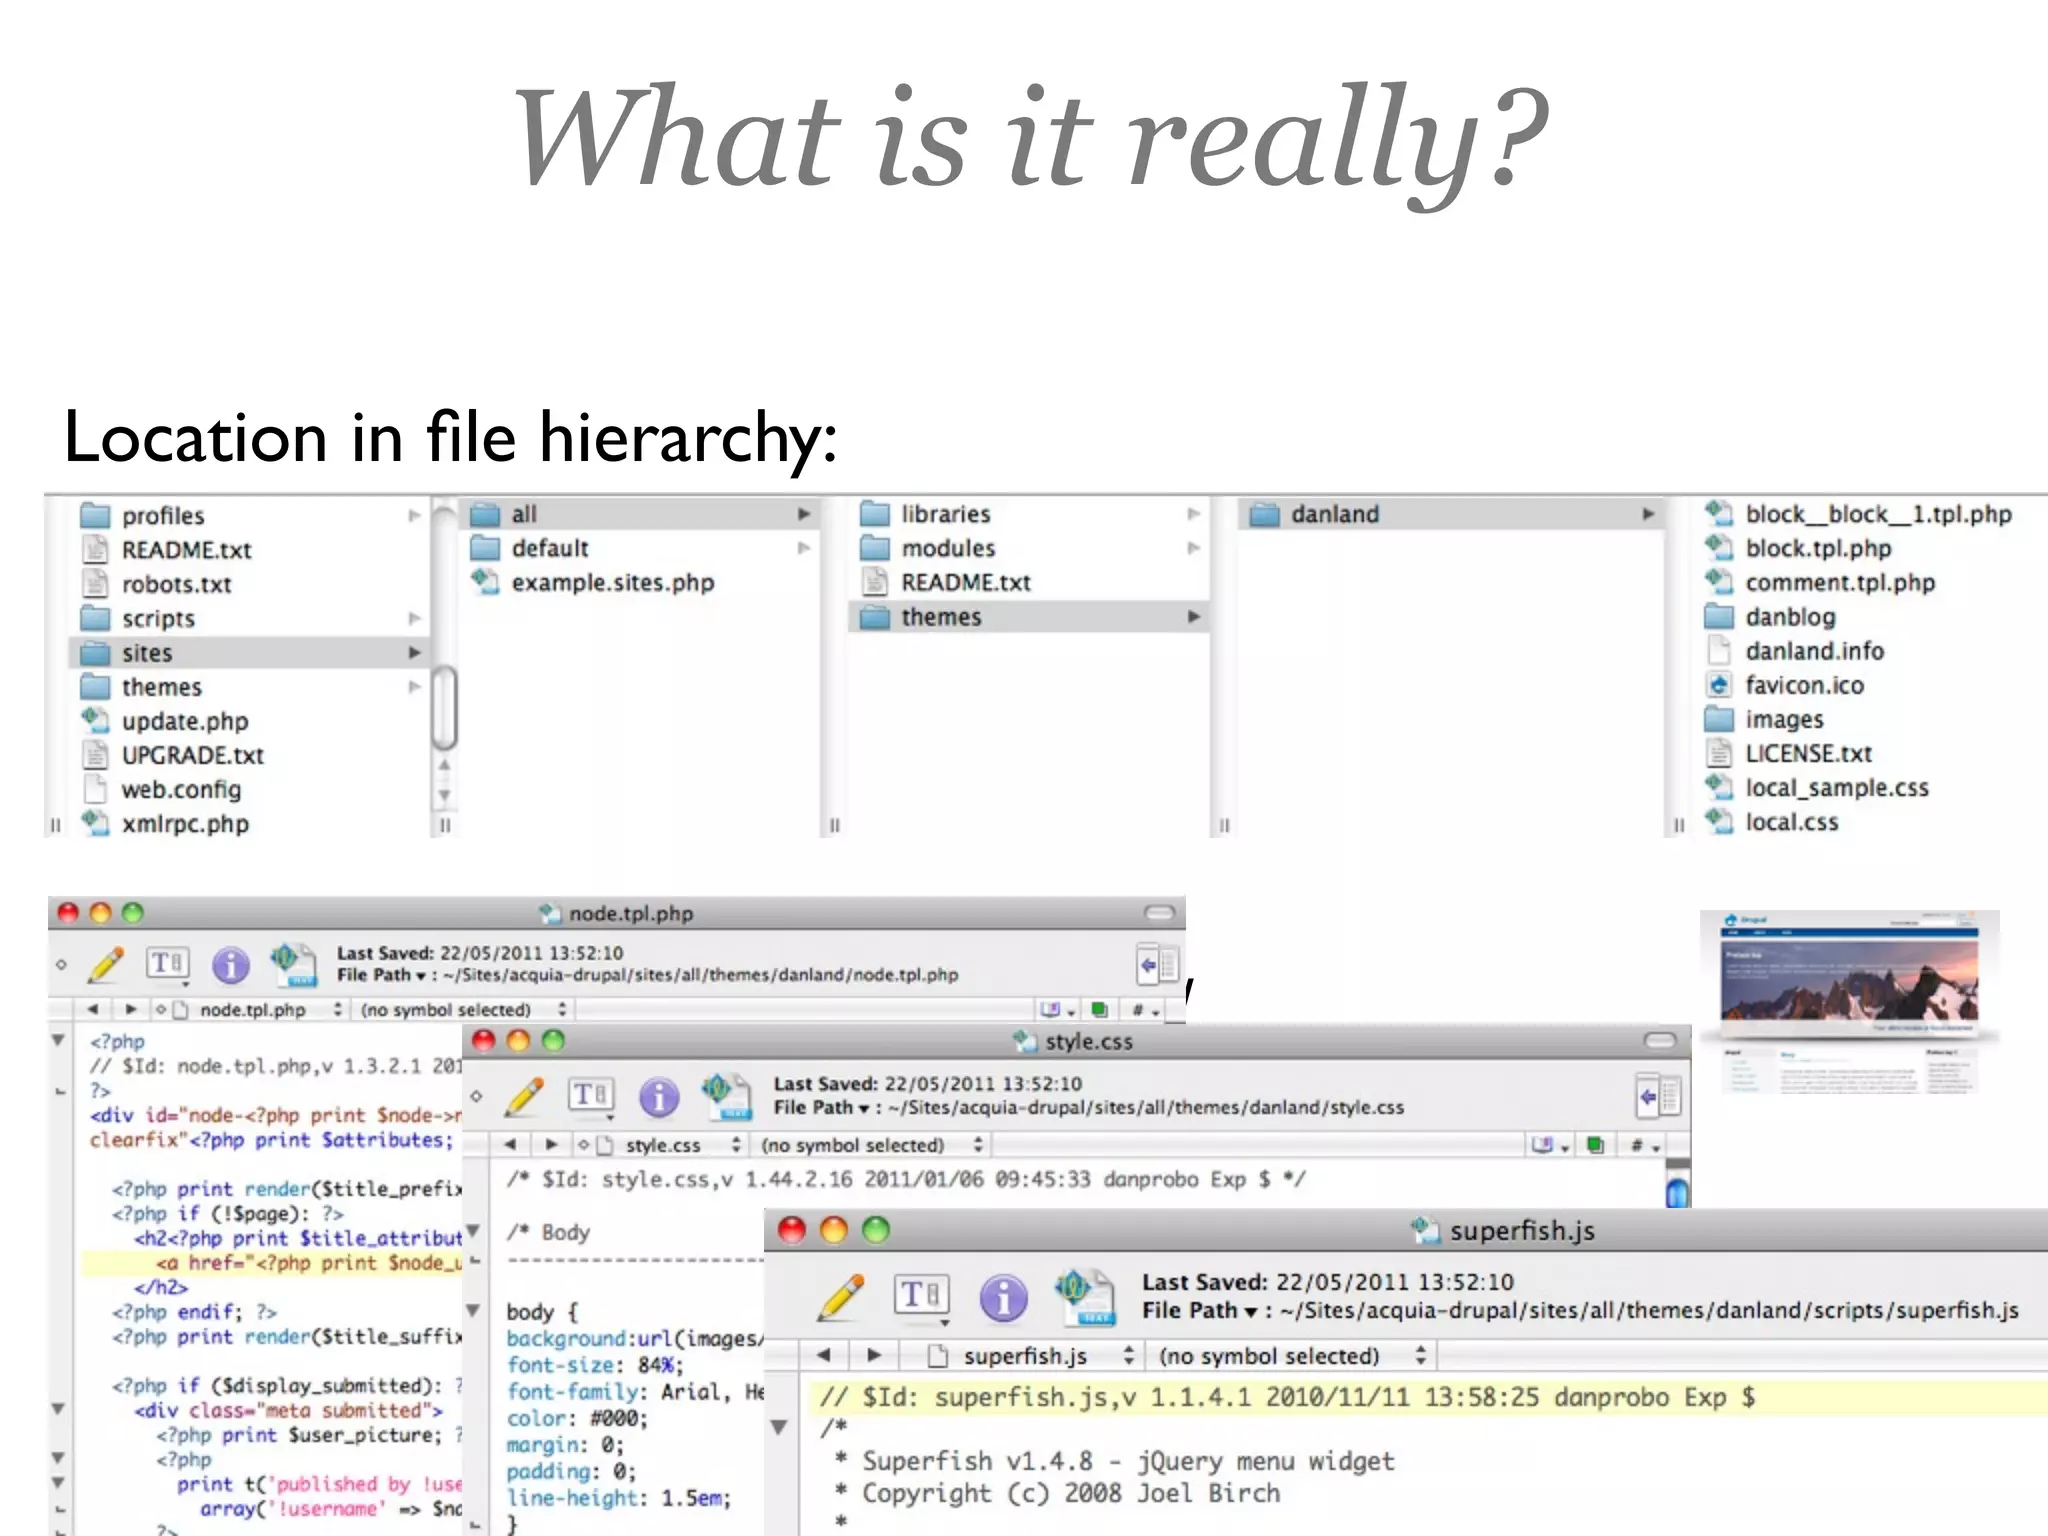Open the superfish.js document popup menu
The width and height of the screenshot is (2048, 1536).
1029,1356
